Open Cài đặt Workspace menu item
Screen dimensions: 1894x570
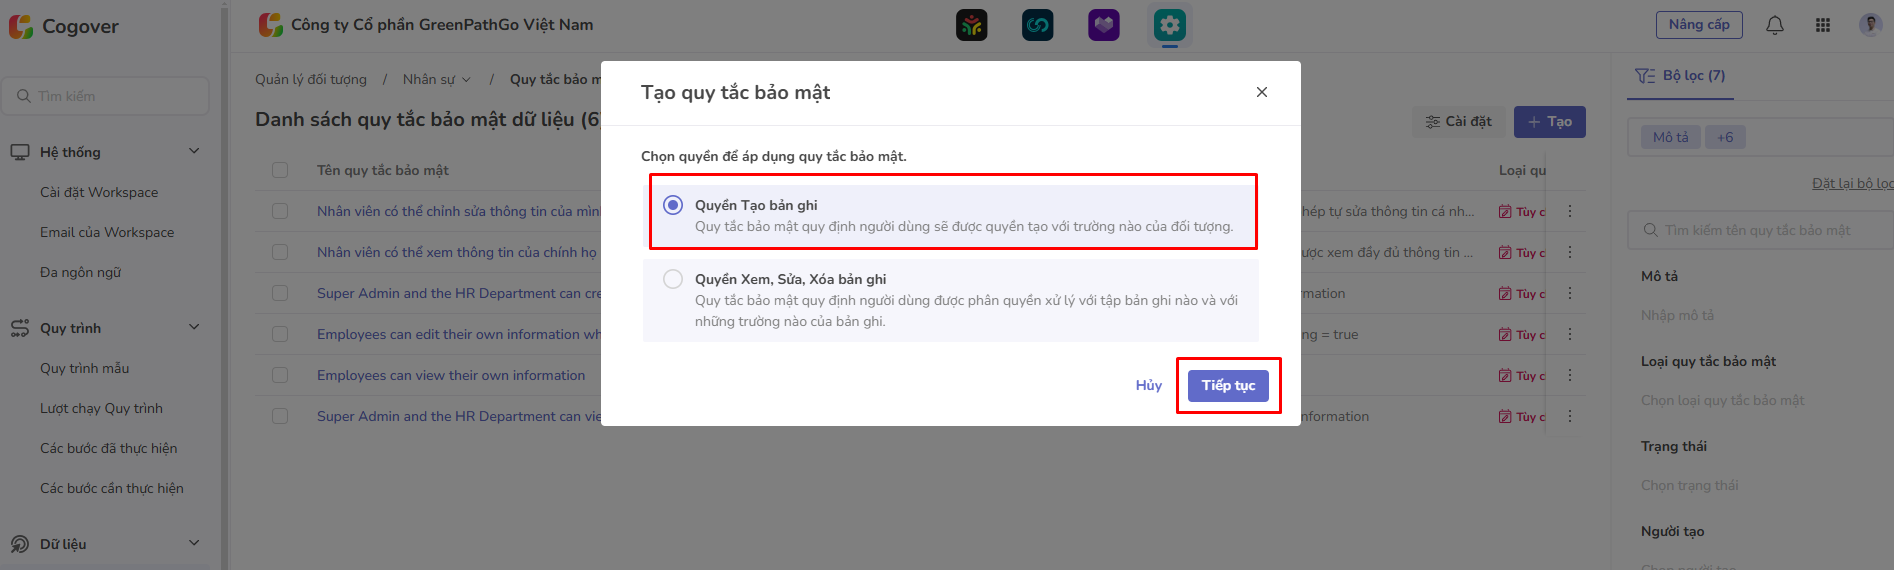point(99,192)
